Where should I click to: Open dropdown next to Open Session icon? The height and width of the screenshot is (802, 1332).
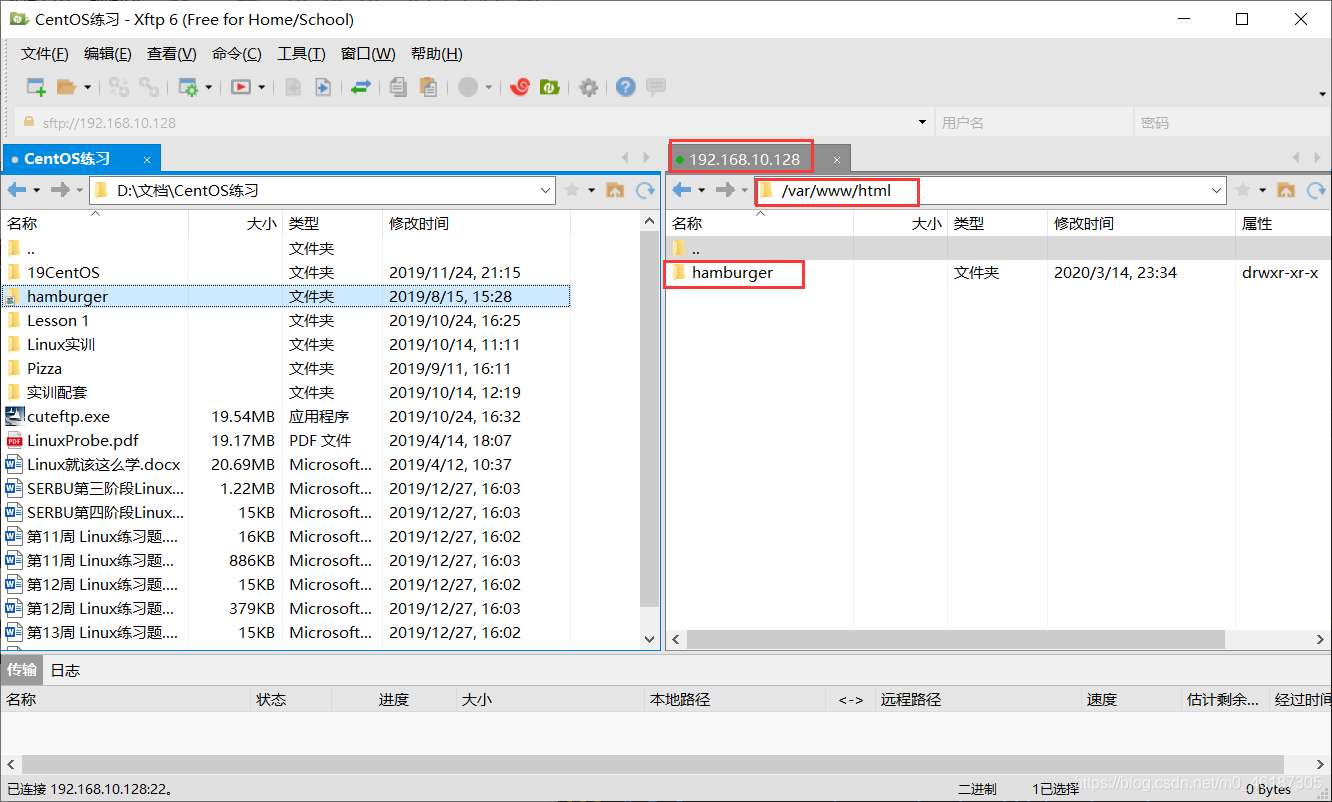click(88, 87)
